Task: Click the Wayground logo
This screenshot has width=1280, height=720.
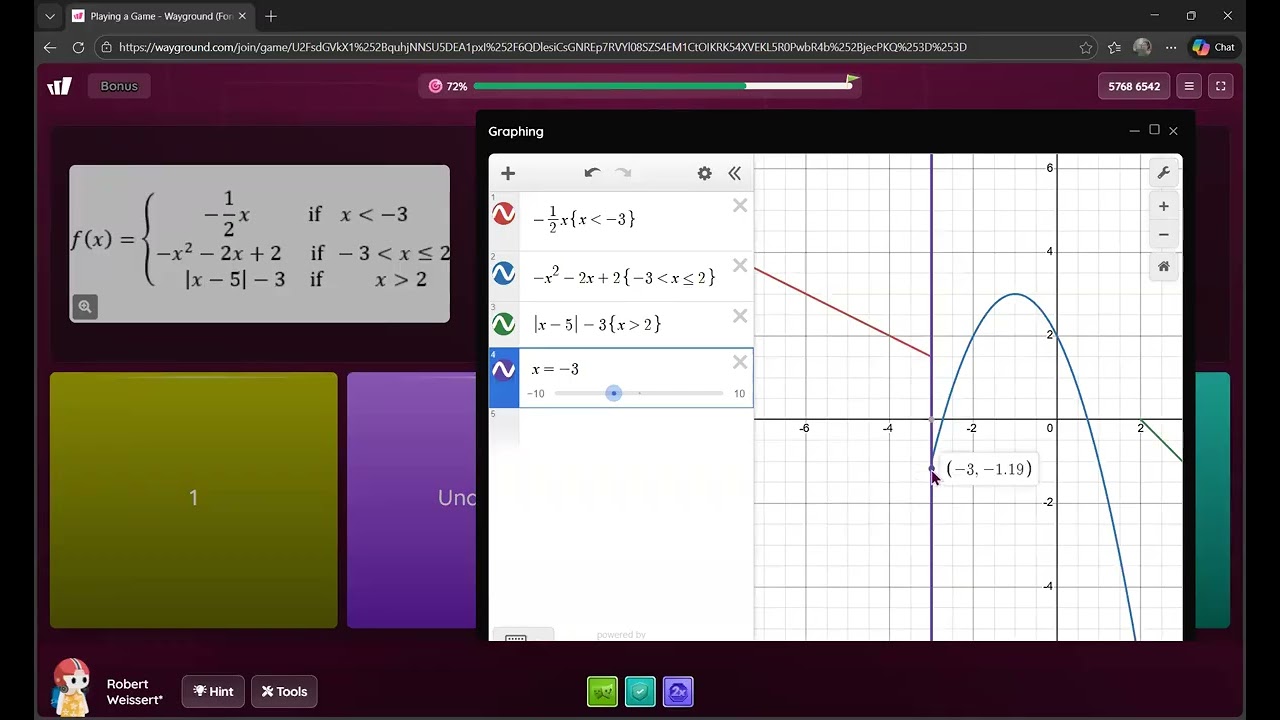Action: point(60,86)
